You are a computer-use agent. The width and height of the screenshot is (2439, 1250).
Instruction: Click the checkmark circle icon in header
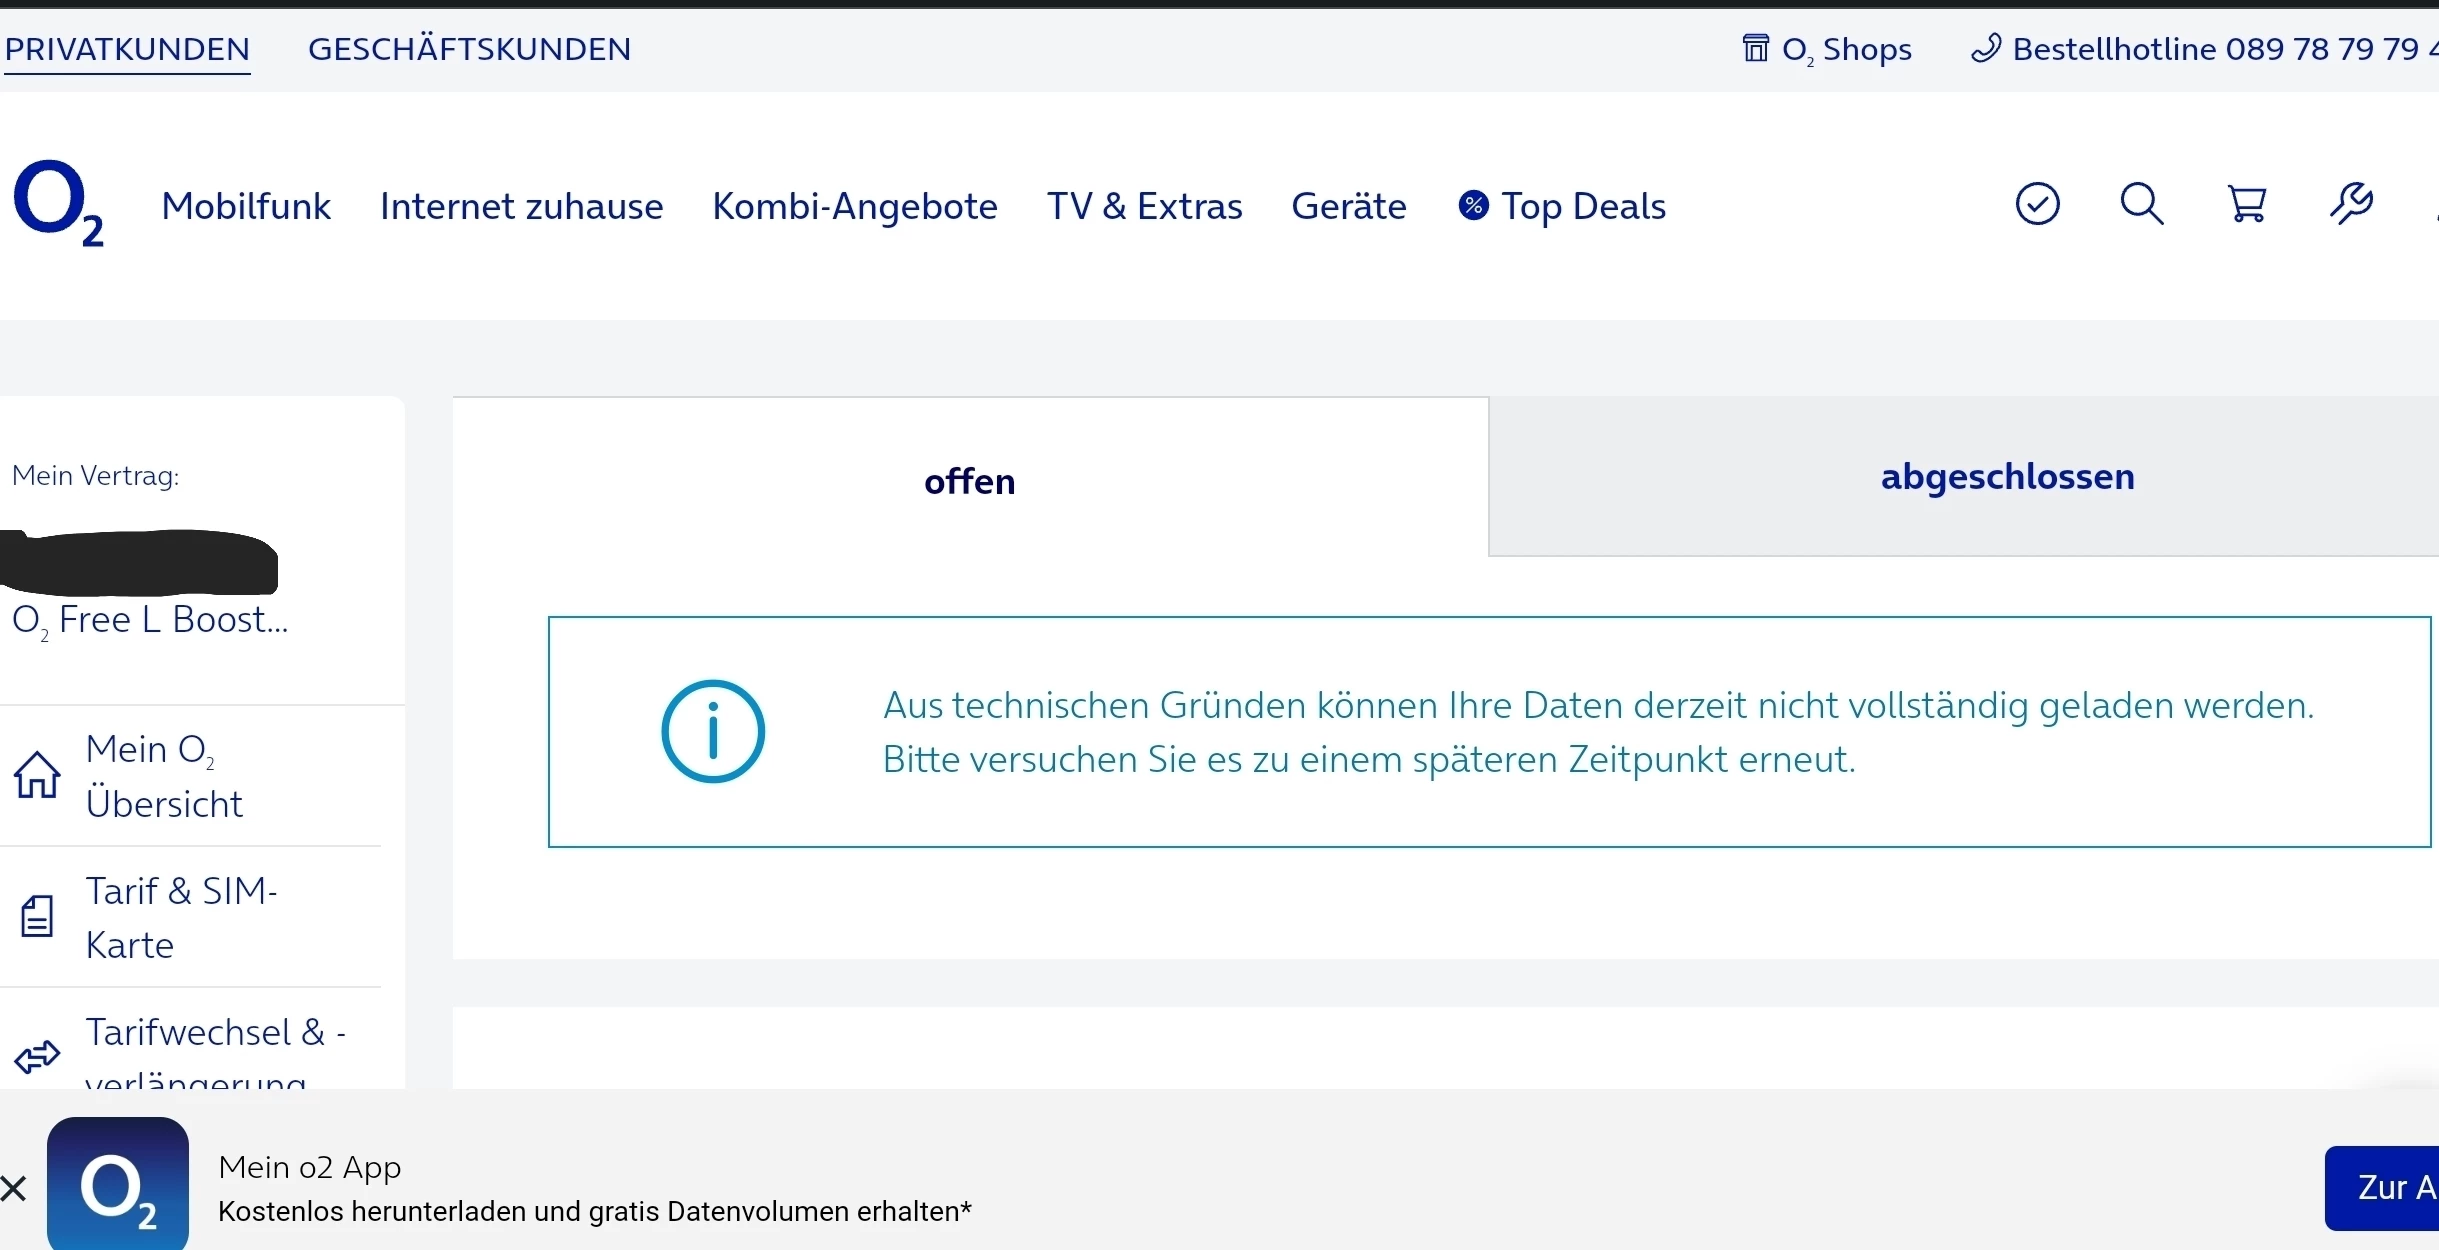pos(2037,204)
